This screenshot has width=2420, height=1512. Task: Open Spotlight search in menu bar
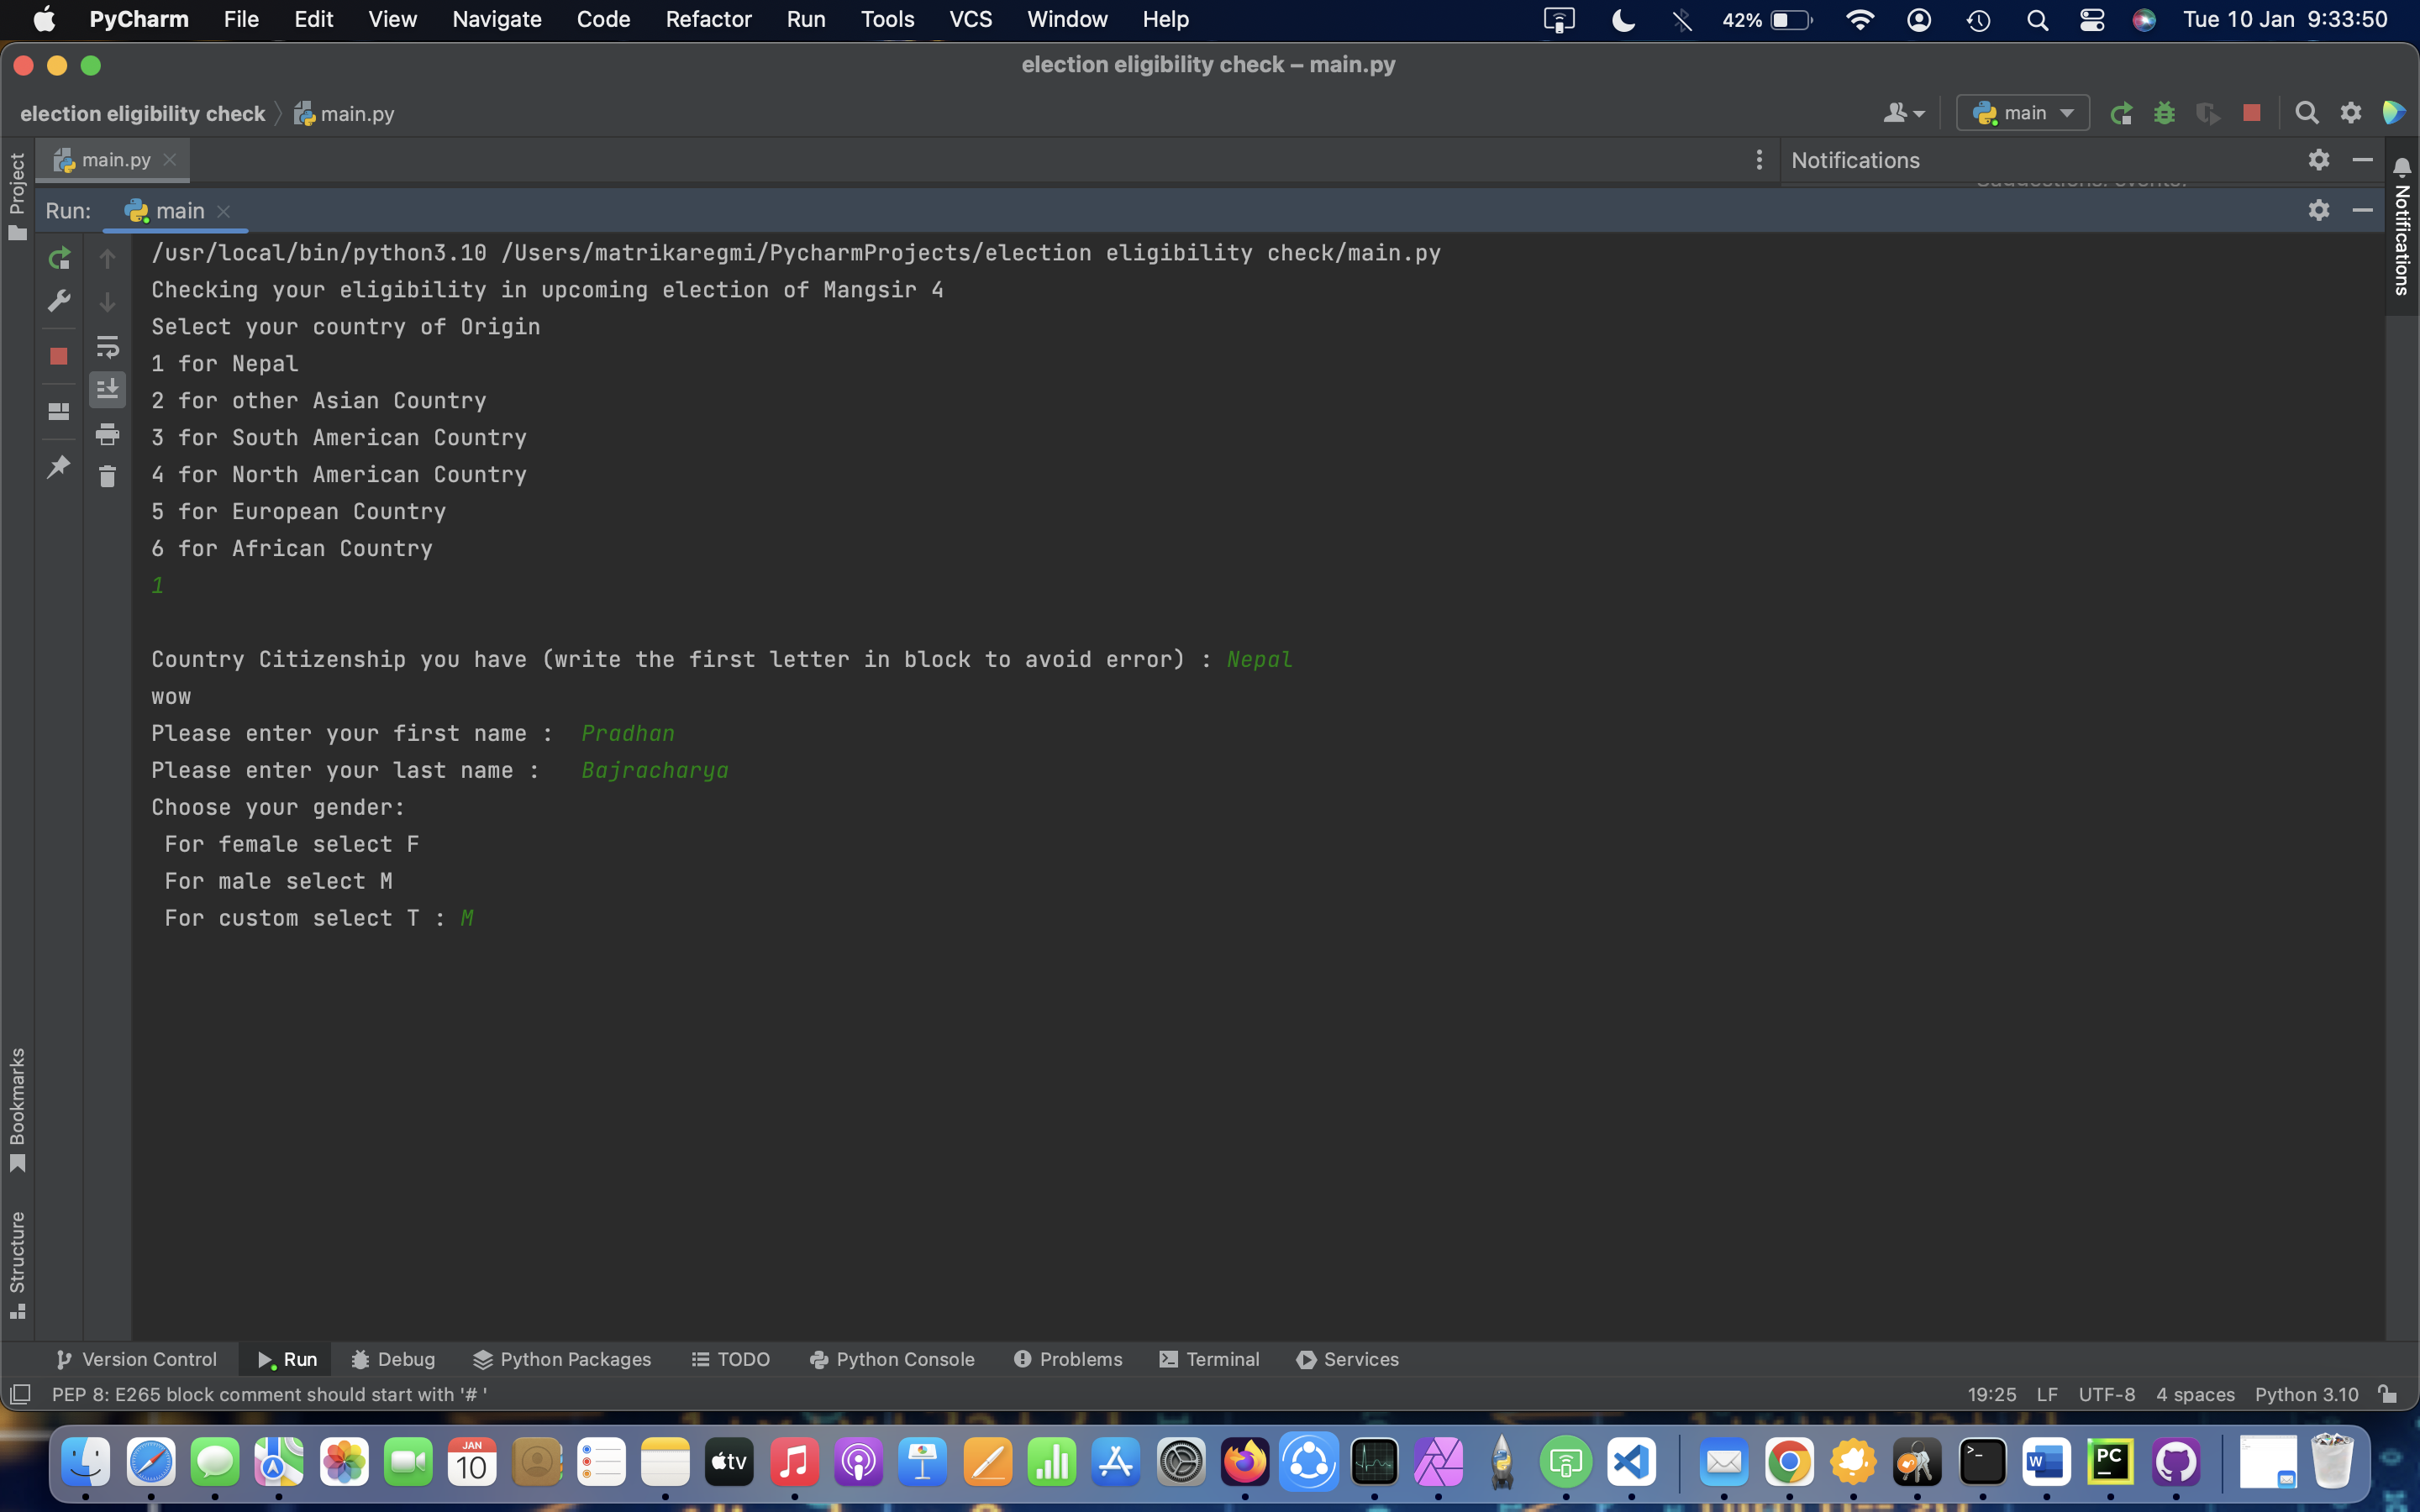[2037, 19]
